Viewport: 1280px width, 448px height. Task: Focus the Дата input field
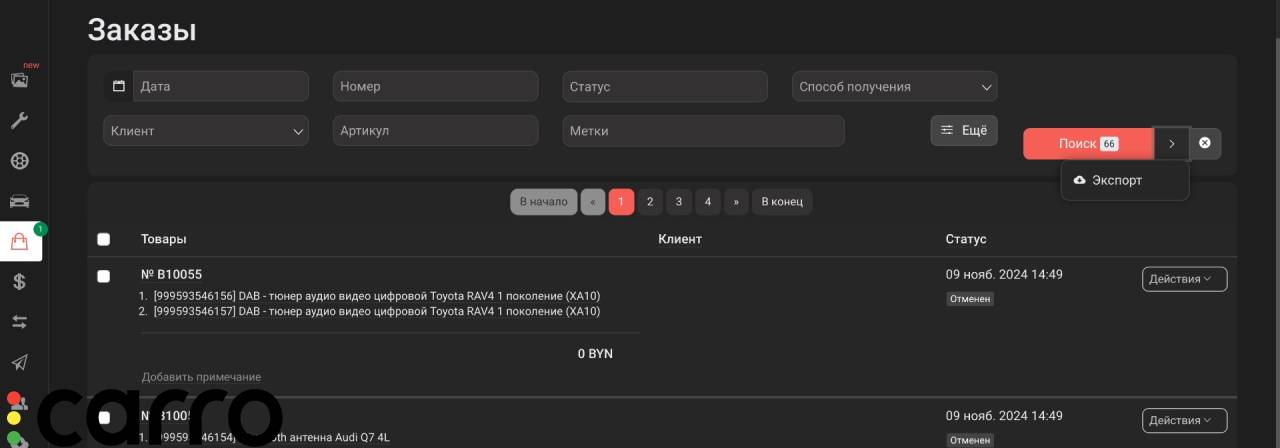point(221,86)
